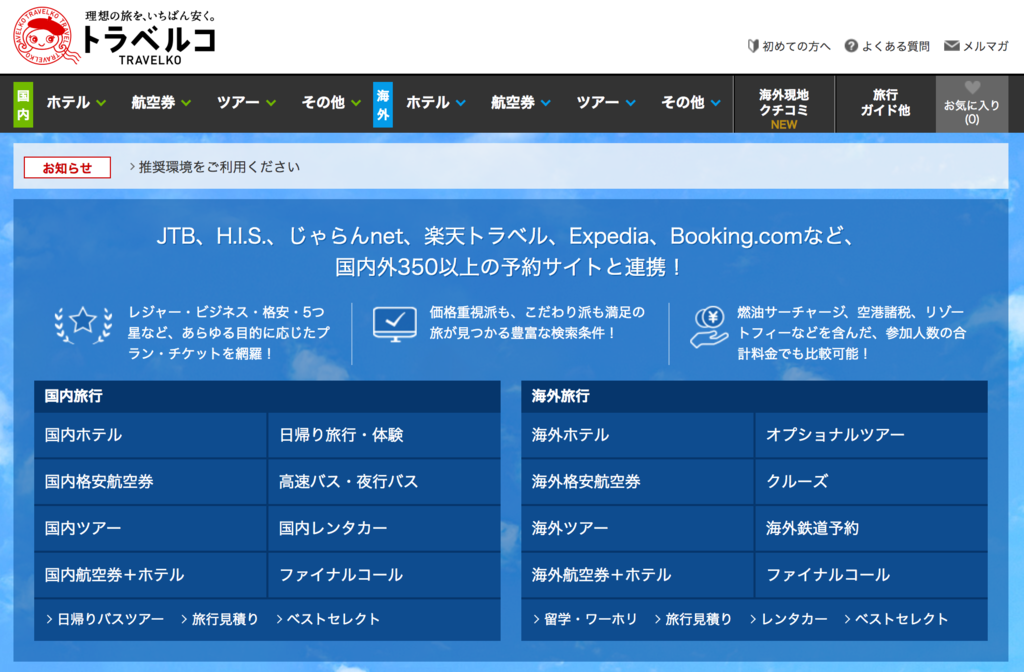Select overseas ファイナルコール tile

871,575
